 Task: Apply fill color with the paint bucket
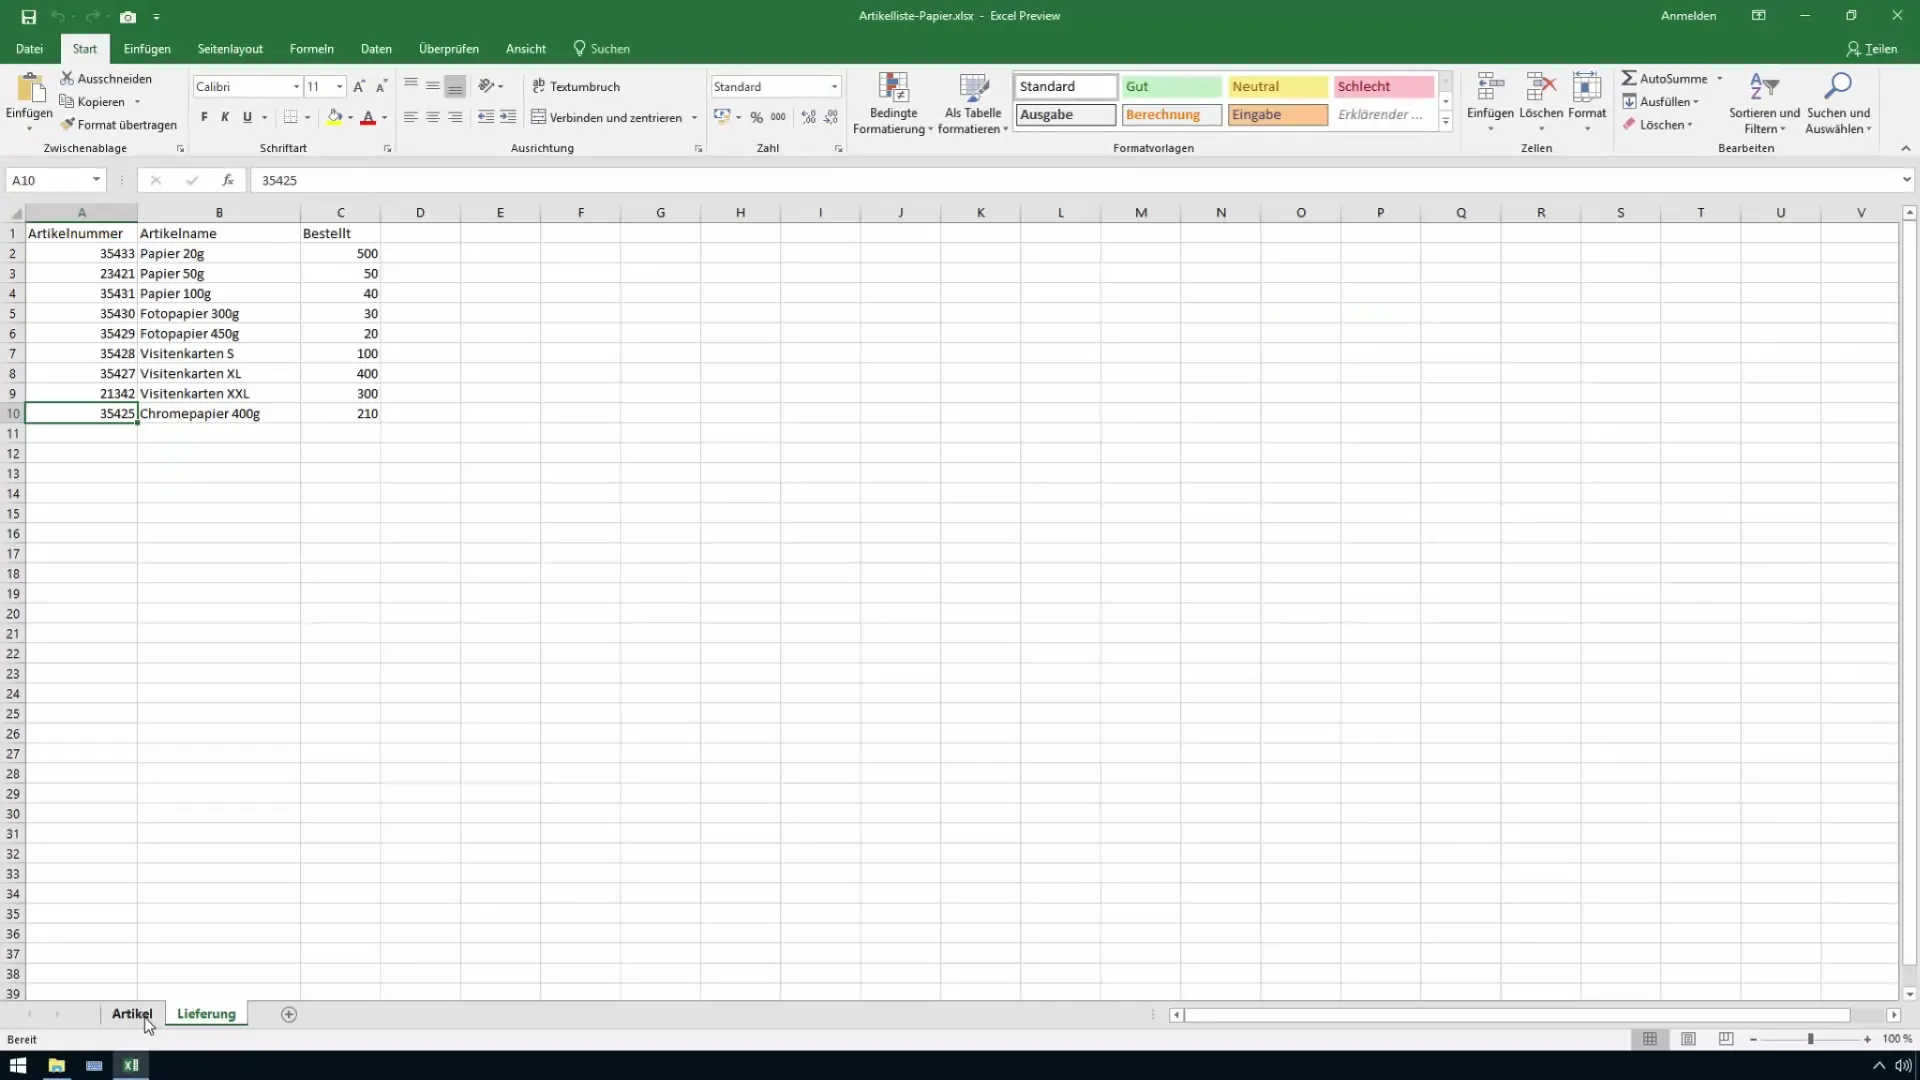[x=335, y=117]
